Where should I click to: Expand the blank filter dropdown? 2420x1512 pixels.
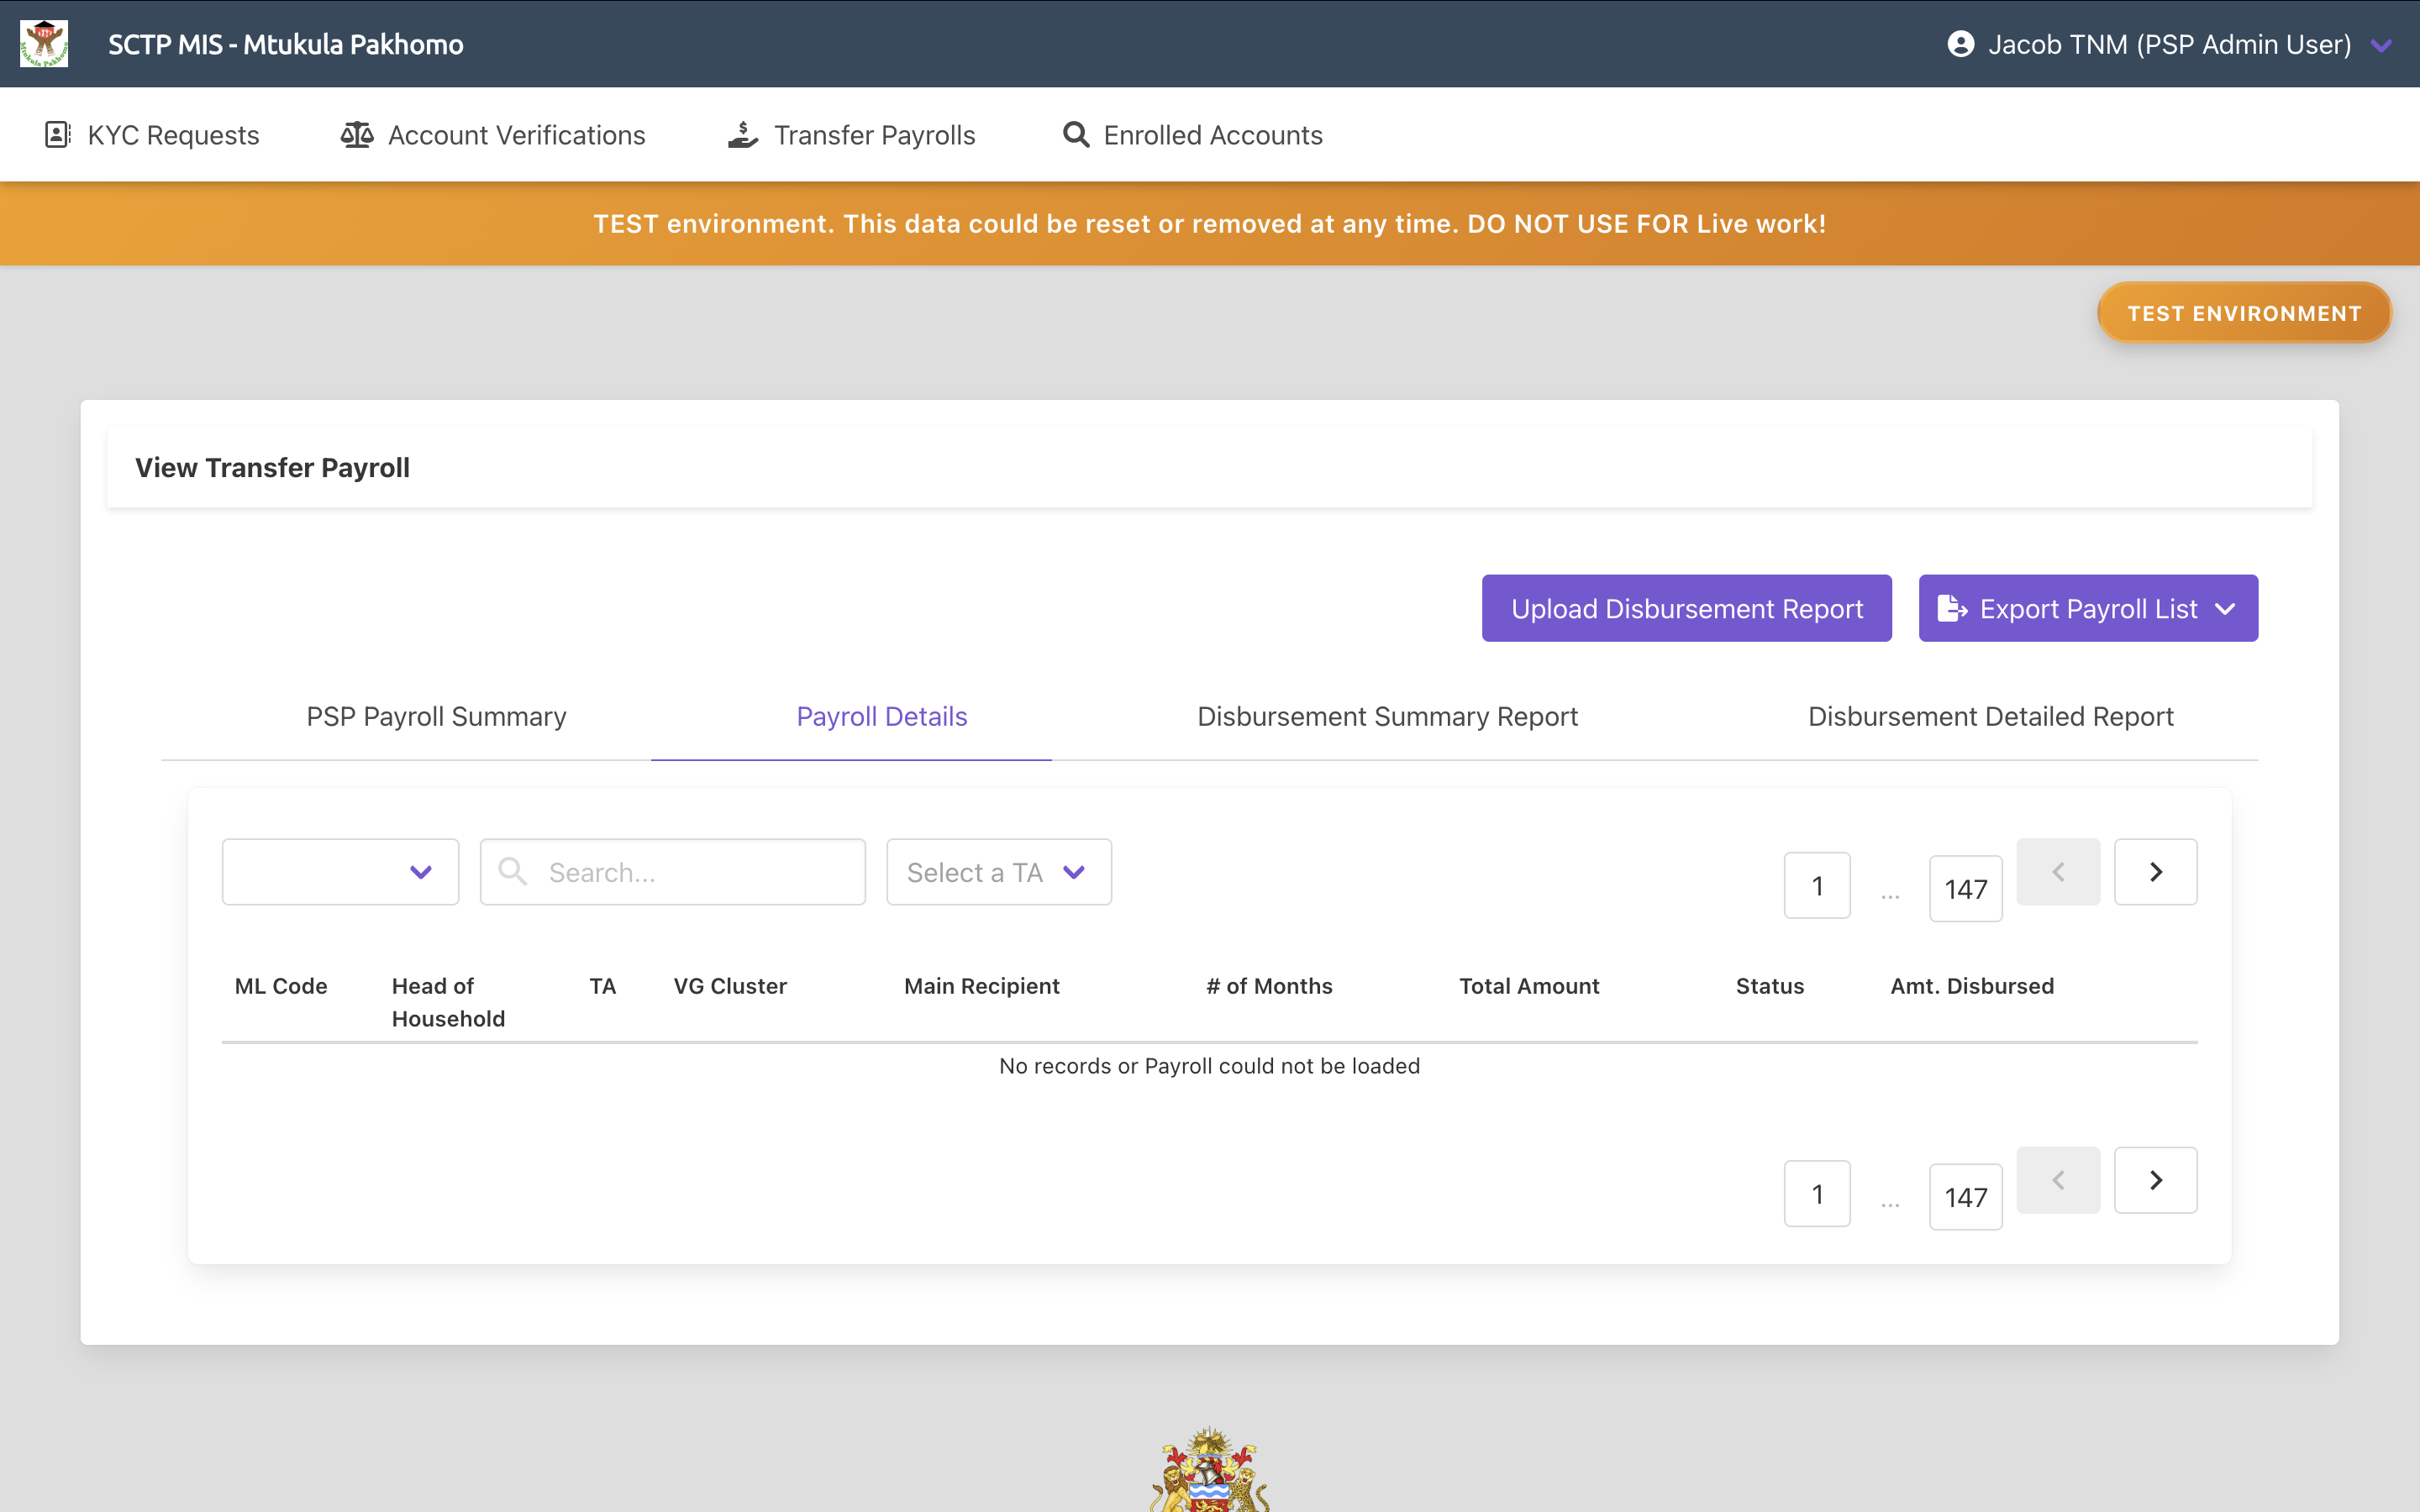click(340, 872)
